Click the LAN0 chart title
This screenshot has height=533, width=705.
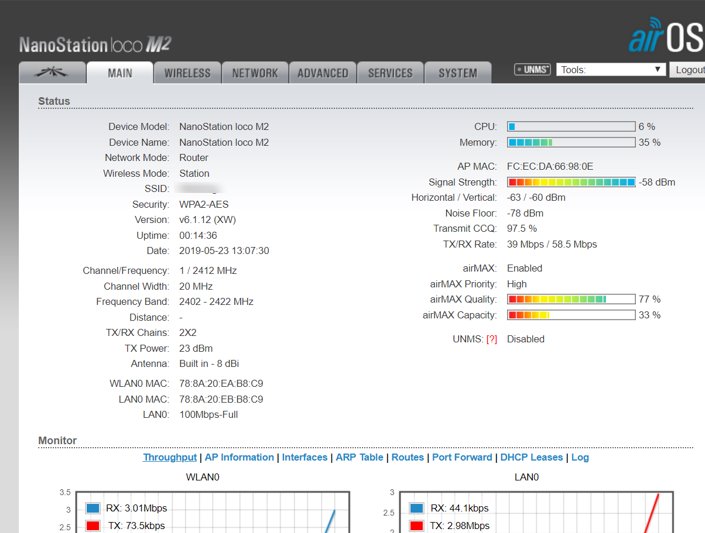[x=526, y=477]
